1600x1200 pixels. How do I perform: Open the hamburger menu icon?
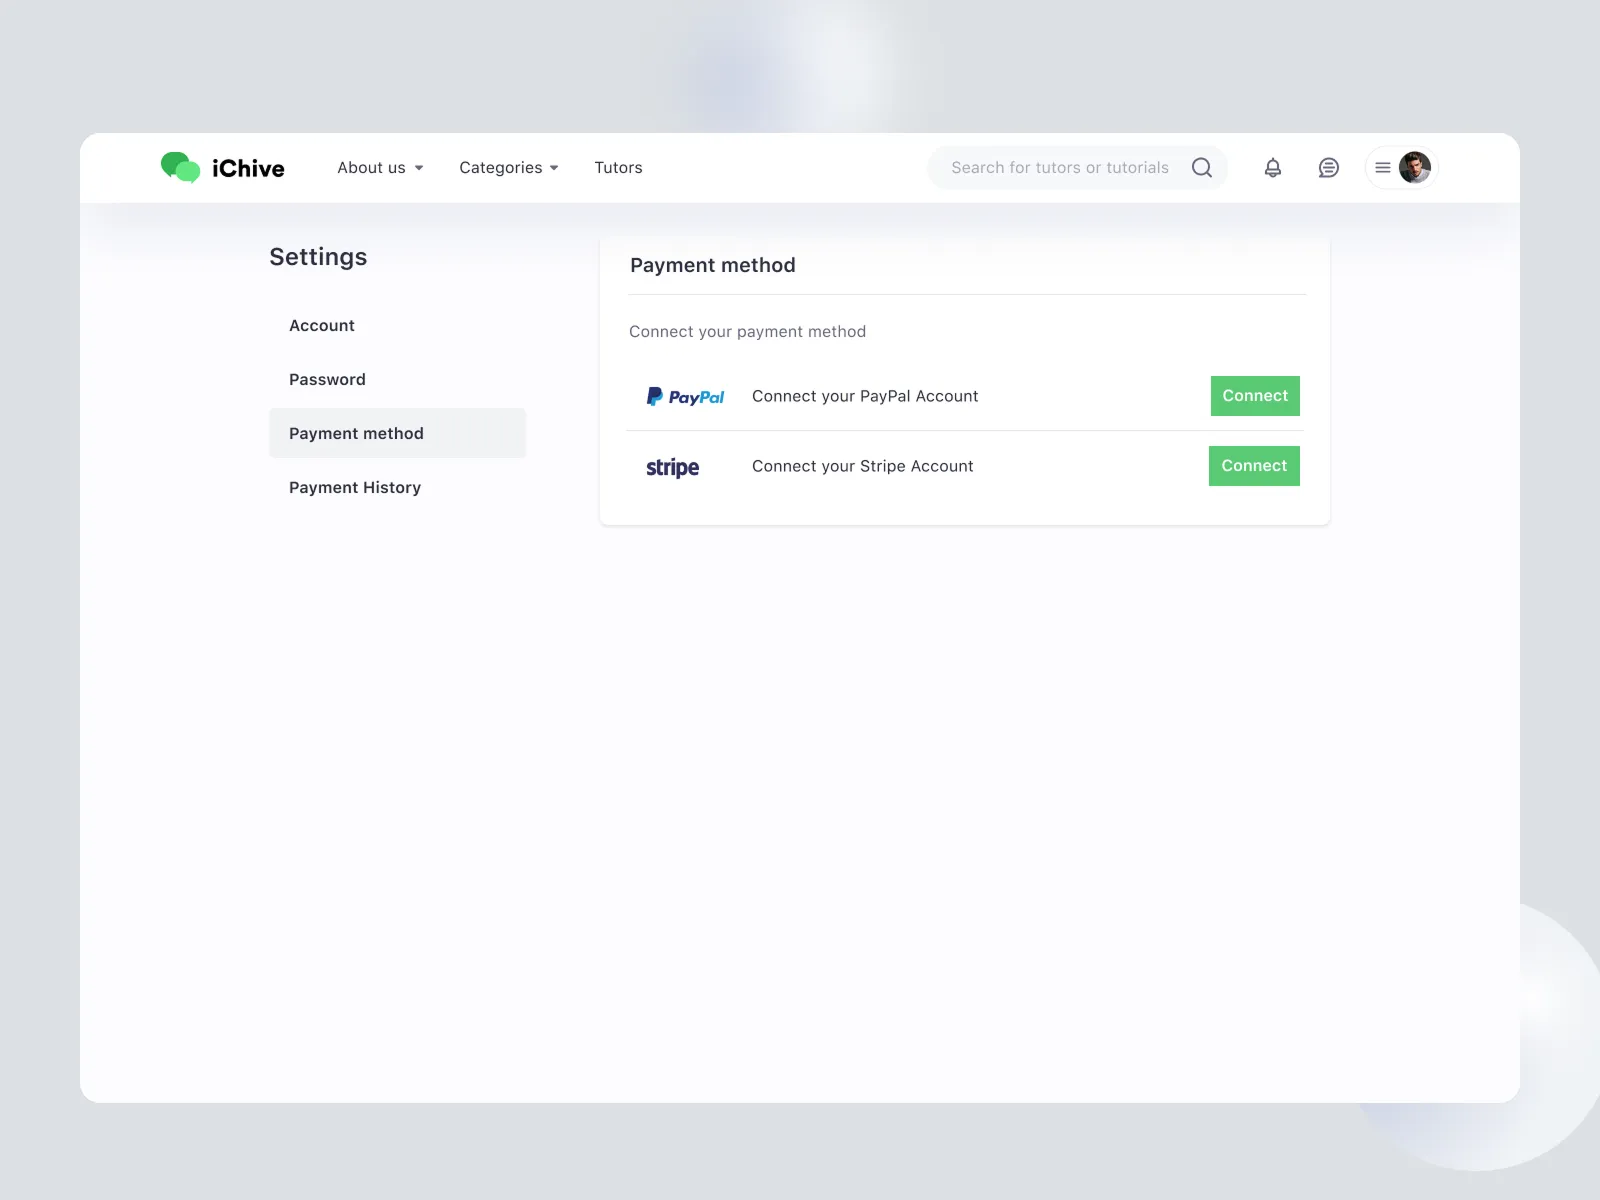1383,168
